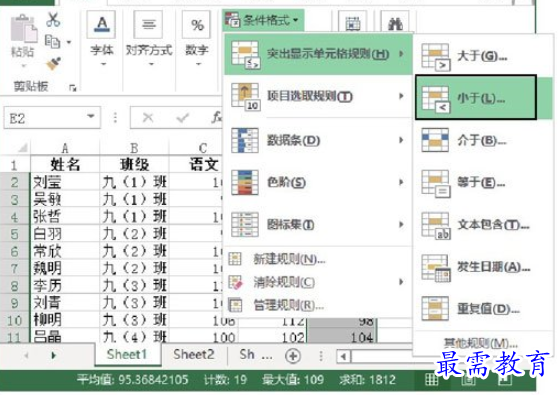Image resolution: width=558 pixels, height=395 pixels.
Task: Add a new sheet with plus icon
Action: [293, 356]
